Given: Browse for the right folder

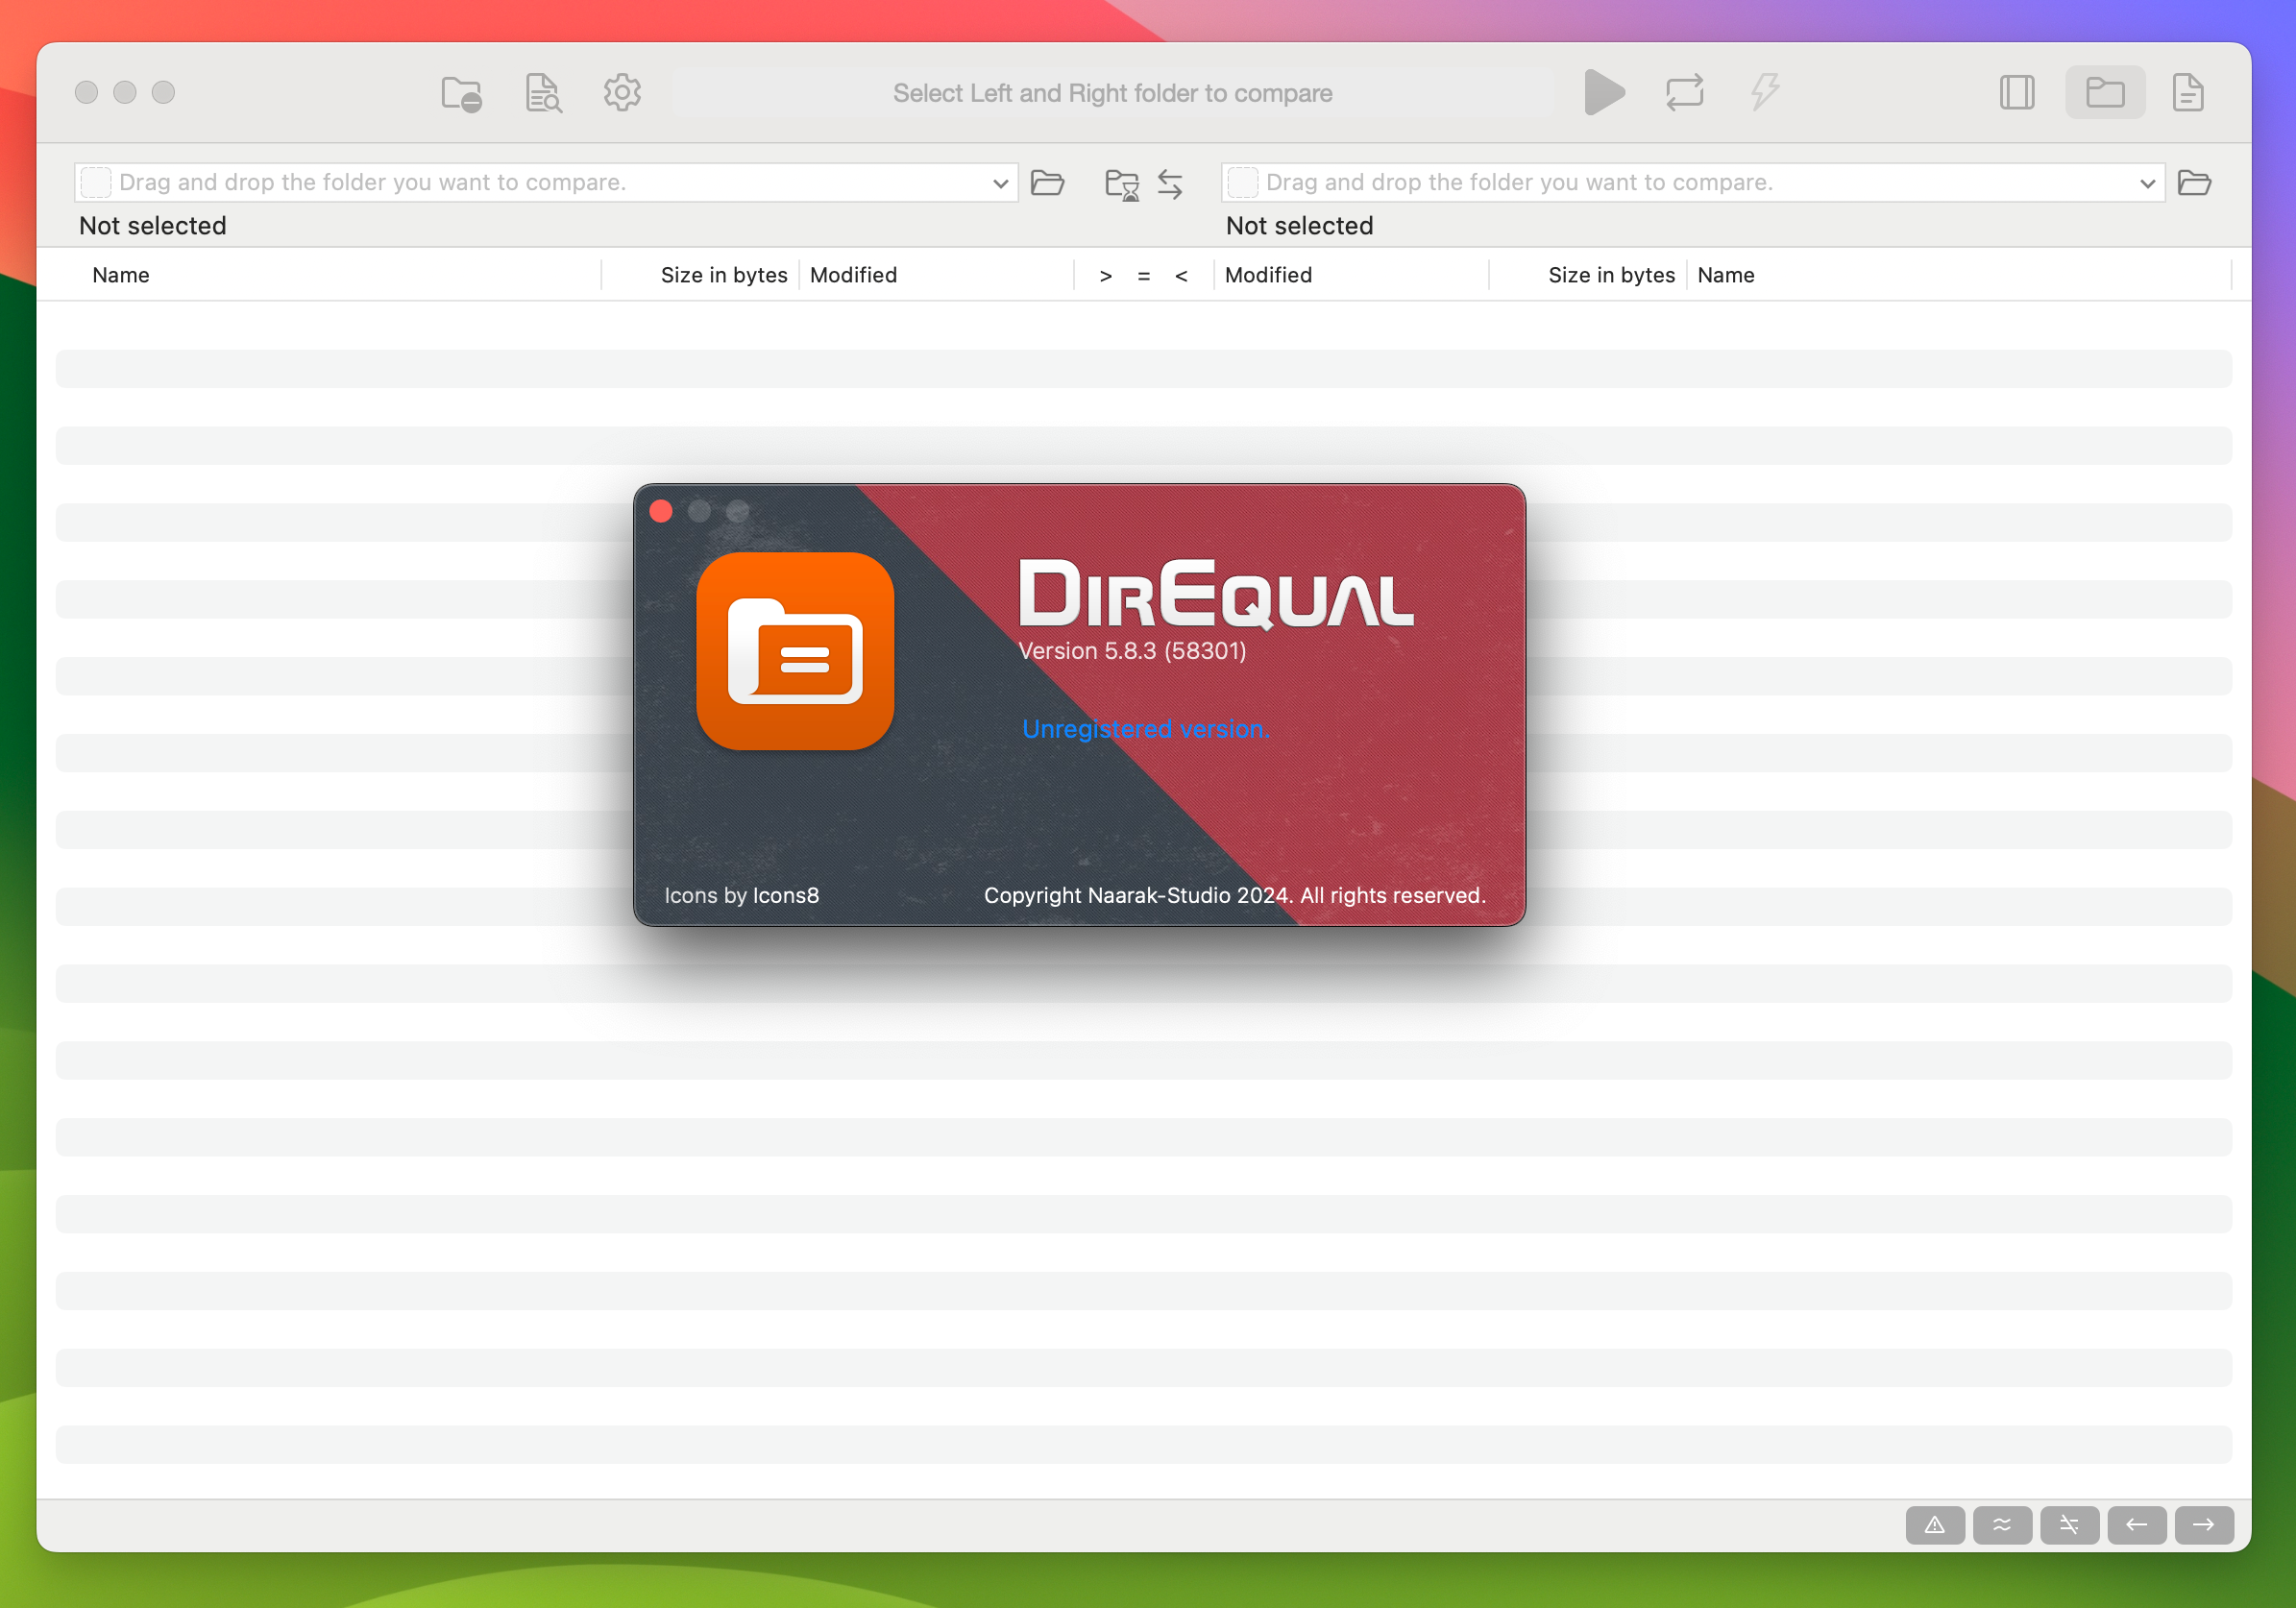Looking at the screenshot, I should point(2194,183).
